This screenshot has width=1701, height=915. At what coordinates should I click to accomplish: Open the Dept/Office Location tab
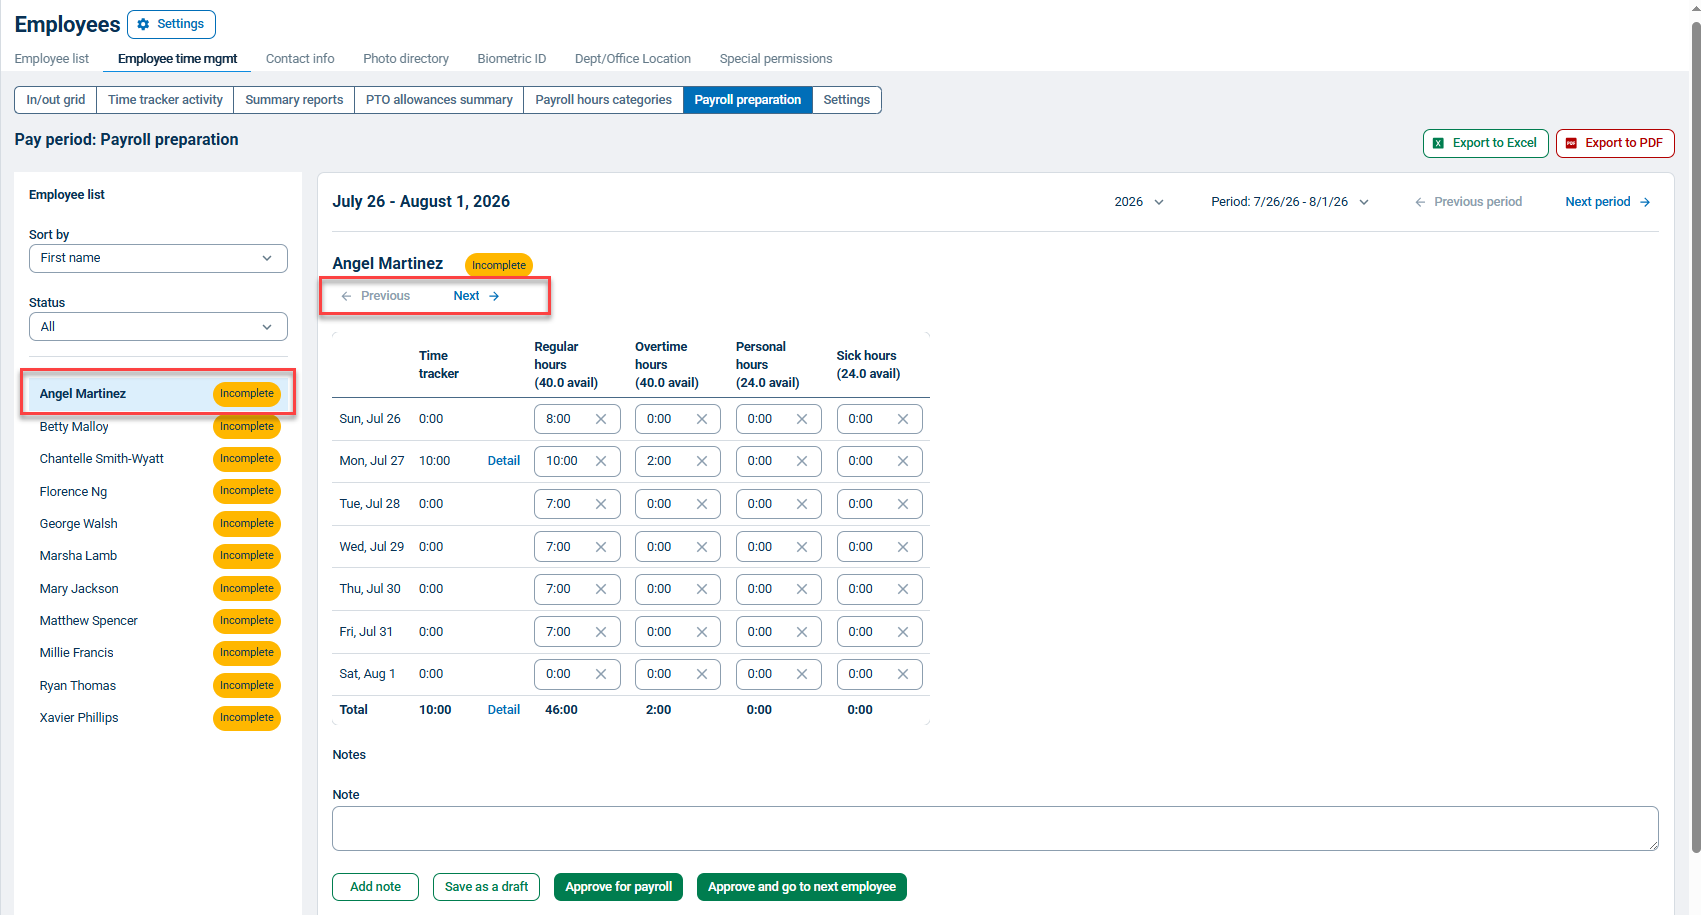coord(633,59)
